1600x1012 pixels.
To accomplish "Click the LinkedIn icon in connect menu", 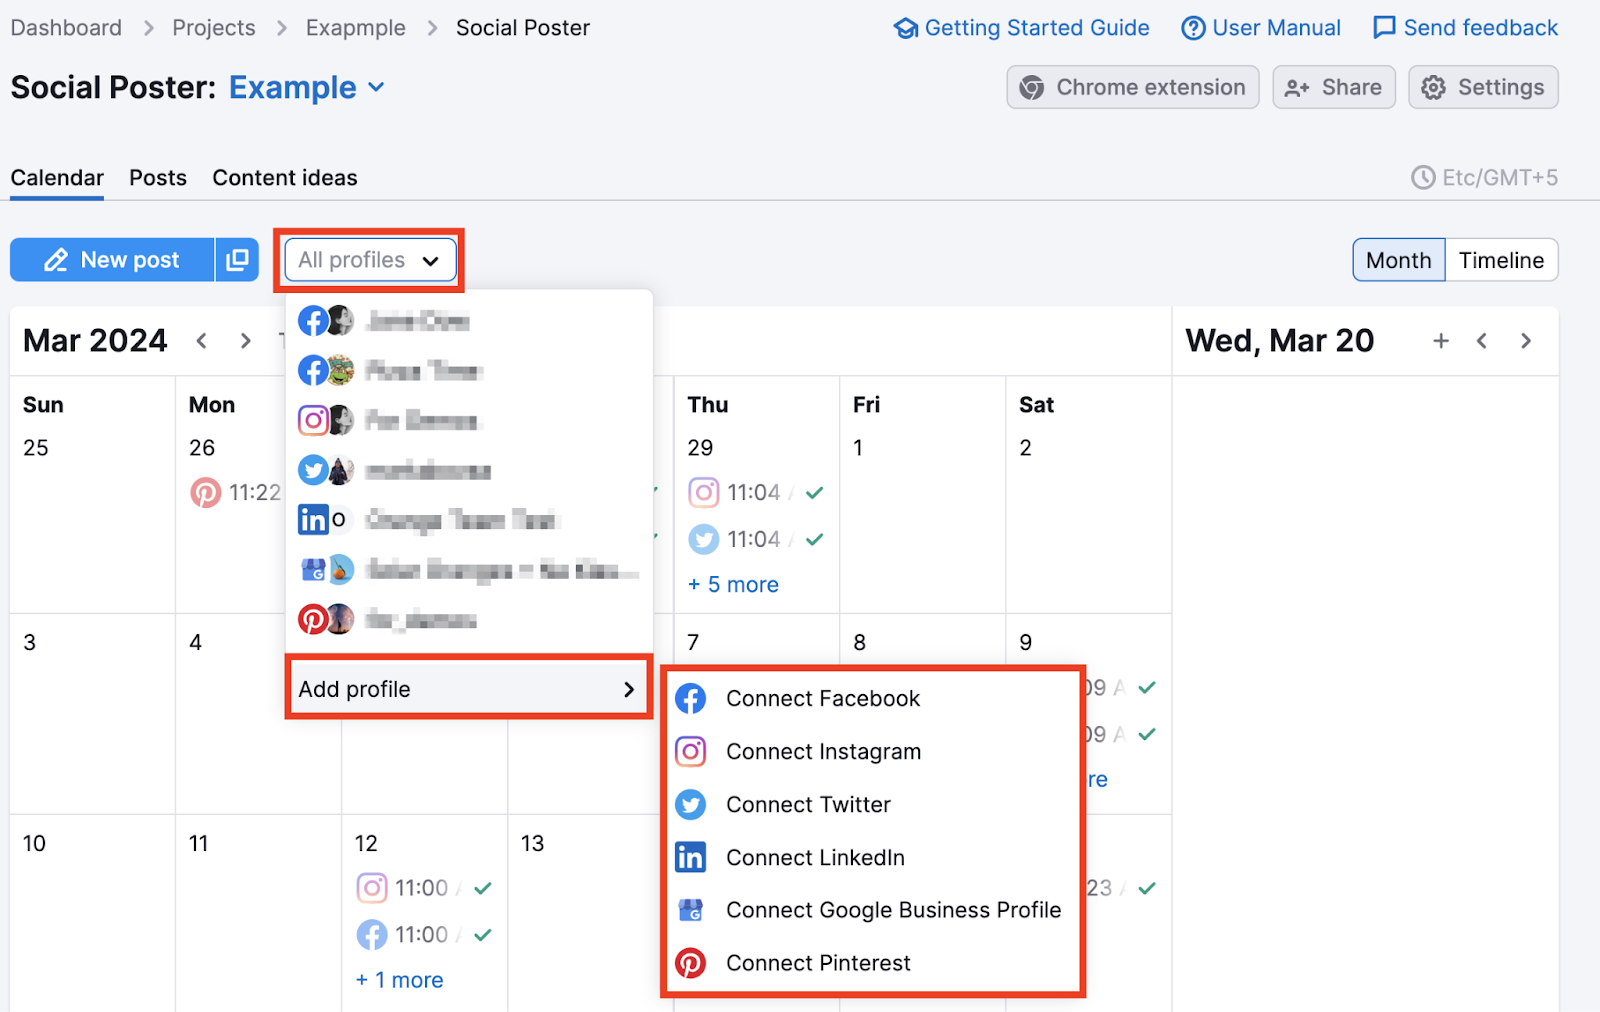I will 690,858.
